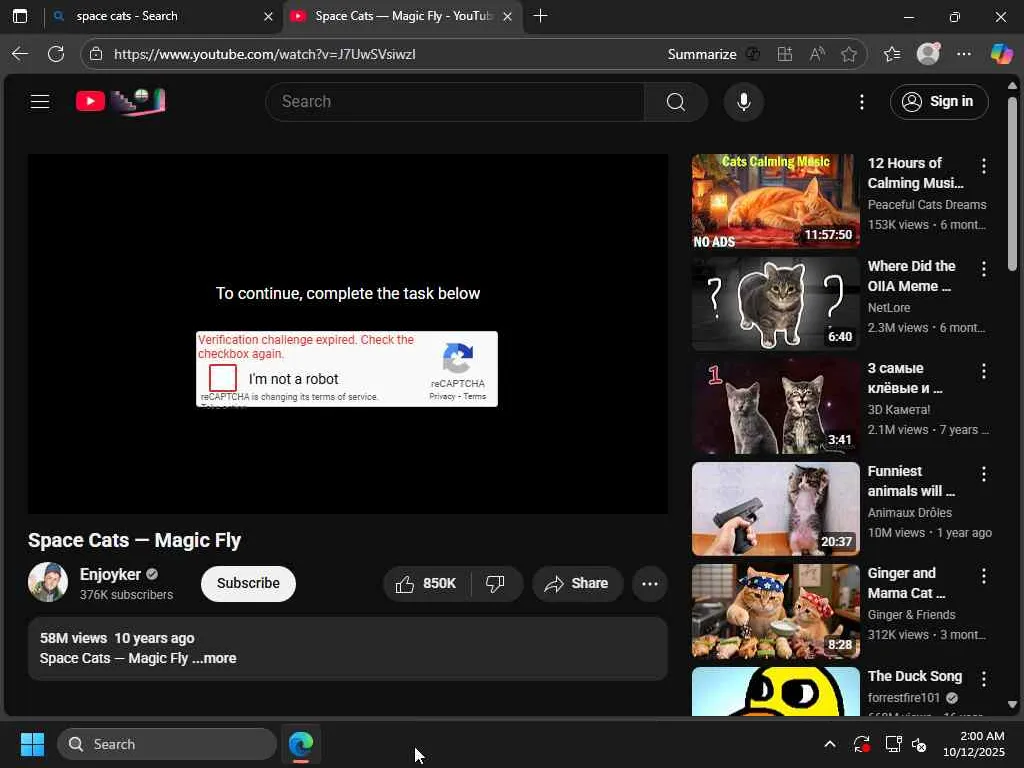
Task: Open the Favorites list icon
Action: [x=892, y=54]
